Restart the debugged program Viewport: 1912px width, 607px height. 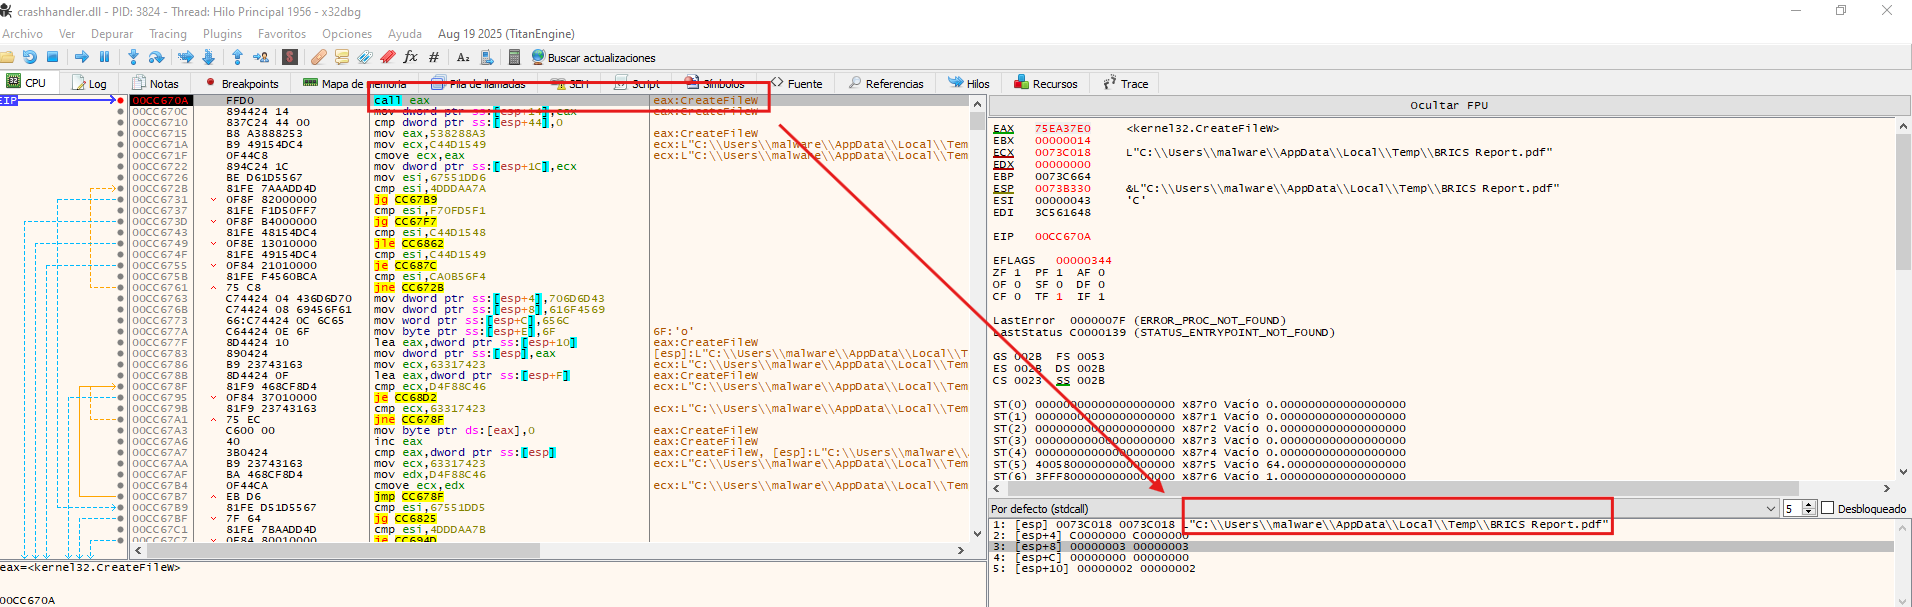coord(29,57)
